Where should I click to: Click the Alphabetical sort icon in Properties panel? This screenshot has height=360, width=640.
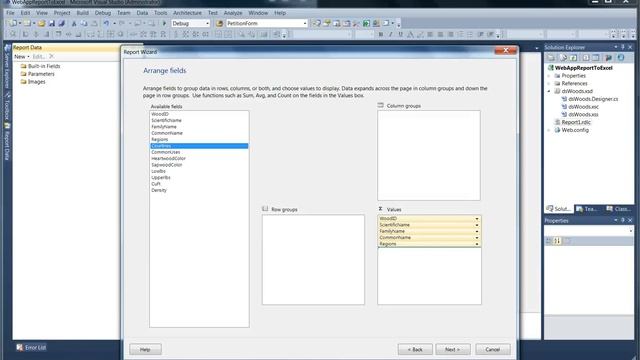pyautogui.click(x=557, y=241)
